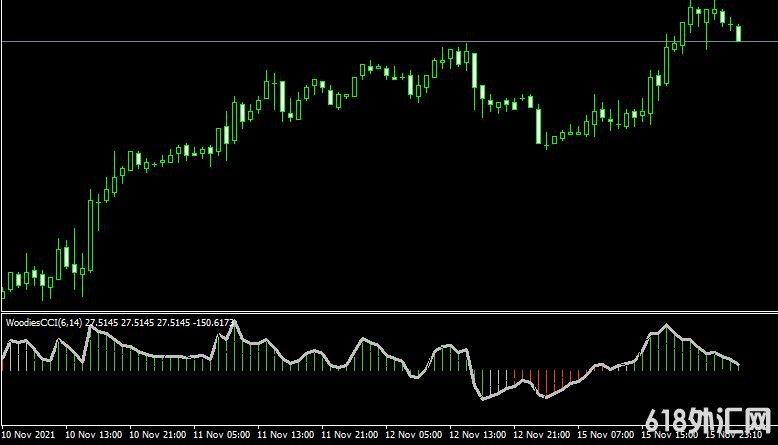Click the '12 Nov 13:00' time label
778x445 pixels.
pos(477,435)
